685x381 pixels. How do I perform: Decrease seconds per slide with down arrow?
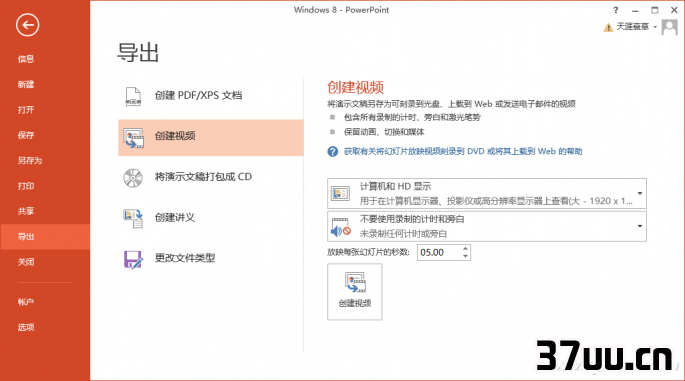[x=465, y=256]
